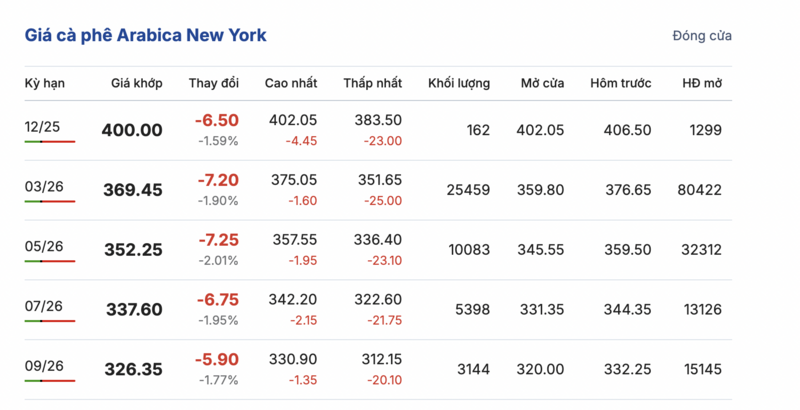The height and width of the screenshot is (410, 800).
Task: Sort by the "Giá khớp" column header
Action: coord(136,82)
